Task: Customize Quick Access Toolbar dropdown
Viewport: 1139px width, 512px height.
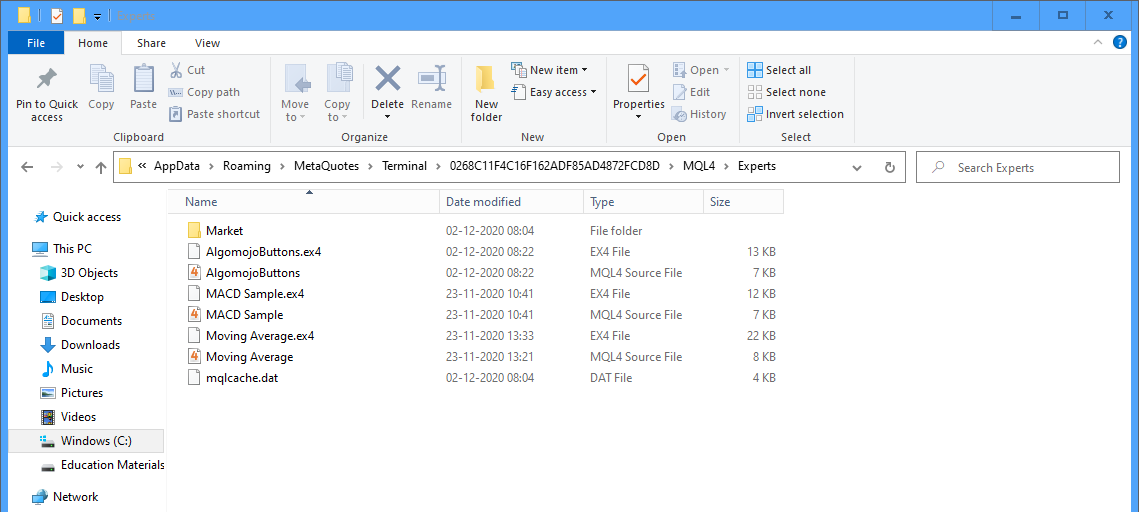Action: click(97, 16)
